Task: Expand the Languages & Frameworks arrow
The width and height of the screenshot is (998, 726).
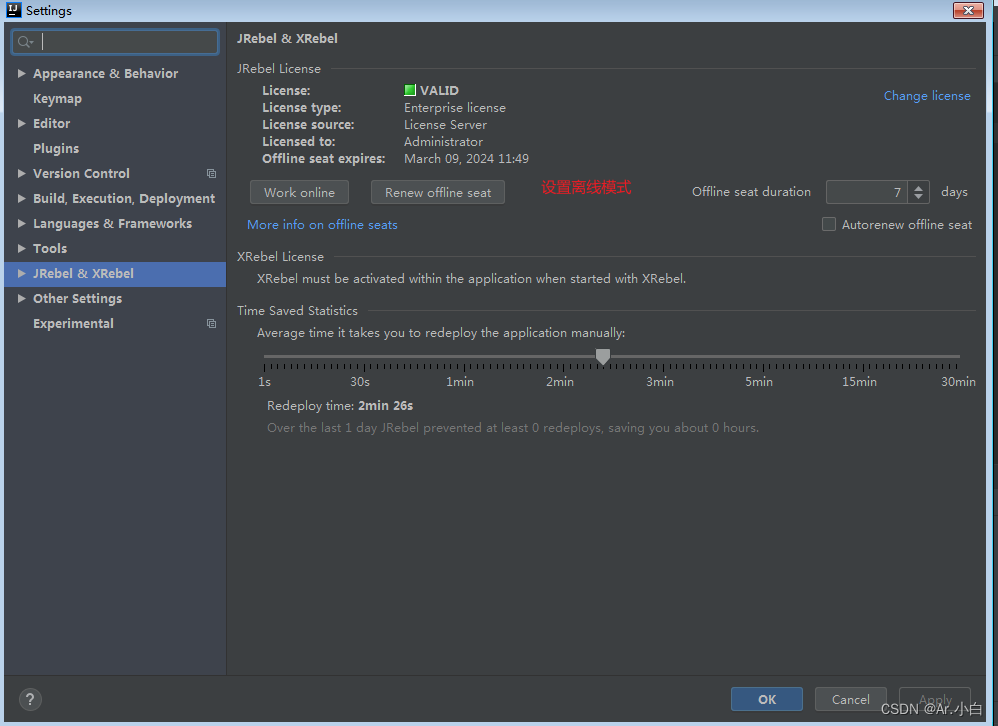Action: coord(22,223)
